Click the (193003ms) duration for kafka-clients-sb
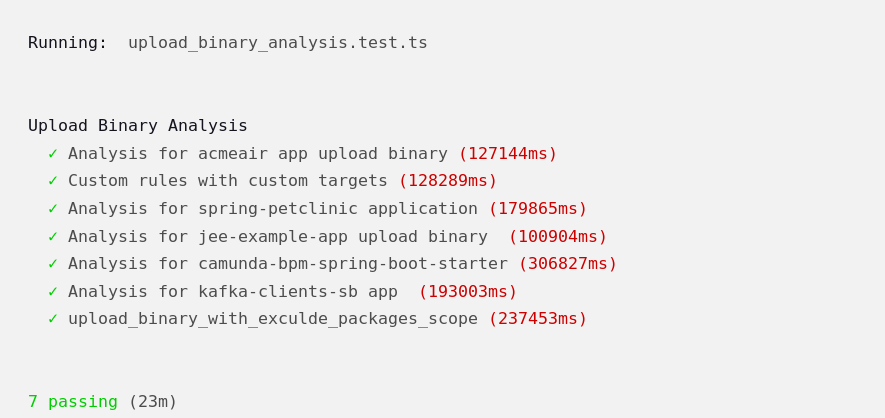 [x=467, y=292]
